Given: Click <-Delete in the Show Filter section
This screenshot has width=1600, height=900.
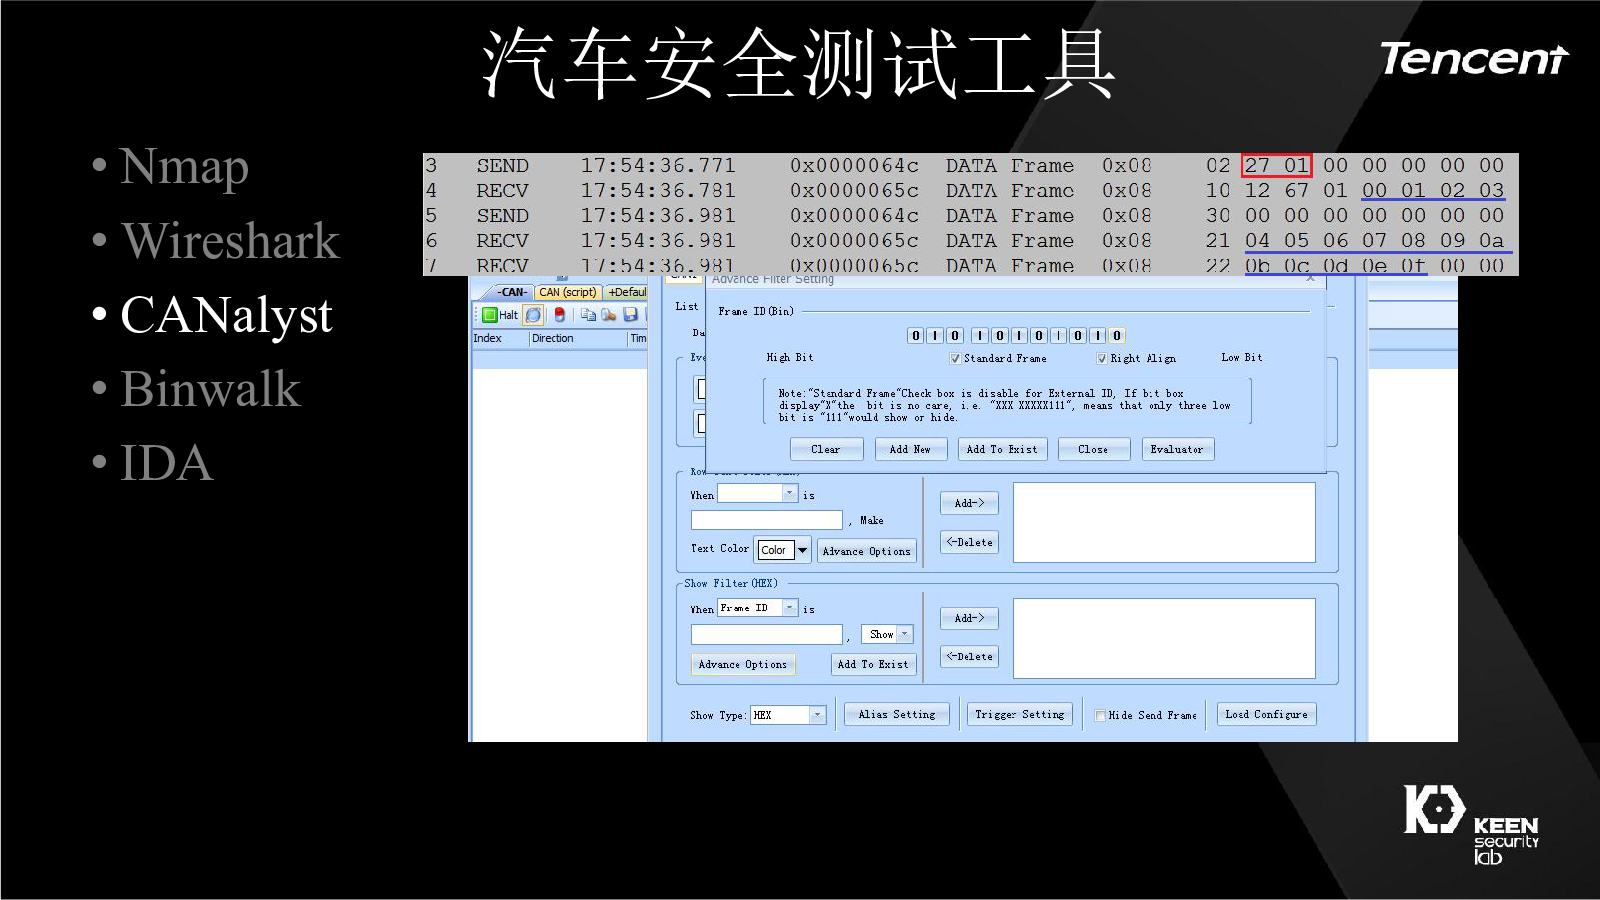Looking at the screenshot, I should tap(969, 656).
